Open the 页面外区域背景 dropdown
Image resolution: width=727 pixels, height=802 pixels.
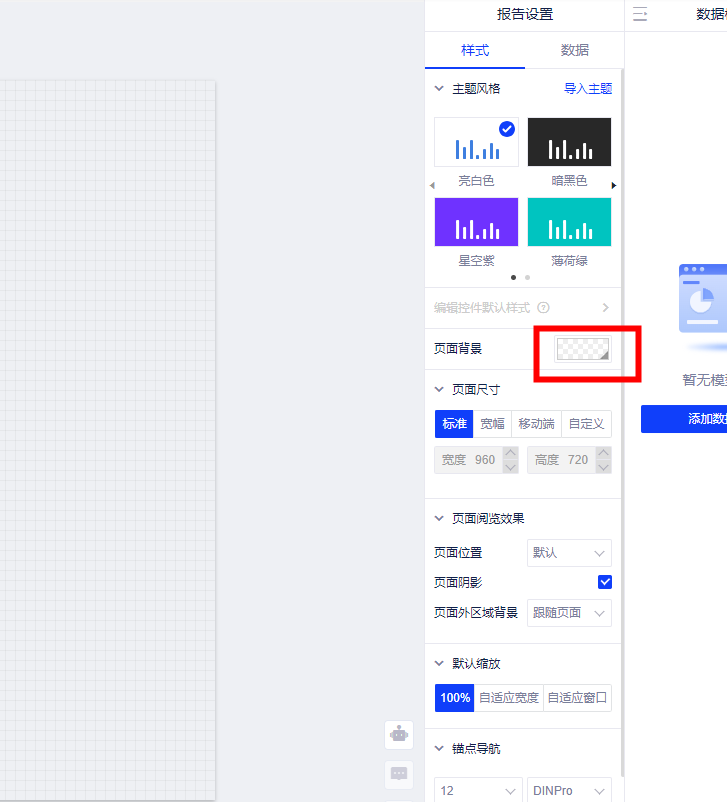coord(569,613)
